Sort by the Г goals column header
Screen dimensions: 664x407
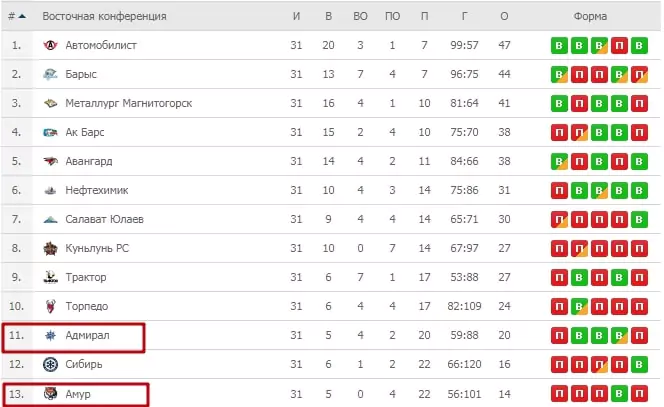465,16
